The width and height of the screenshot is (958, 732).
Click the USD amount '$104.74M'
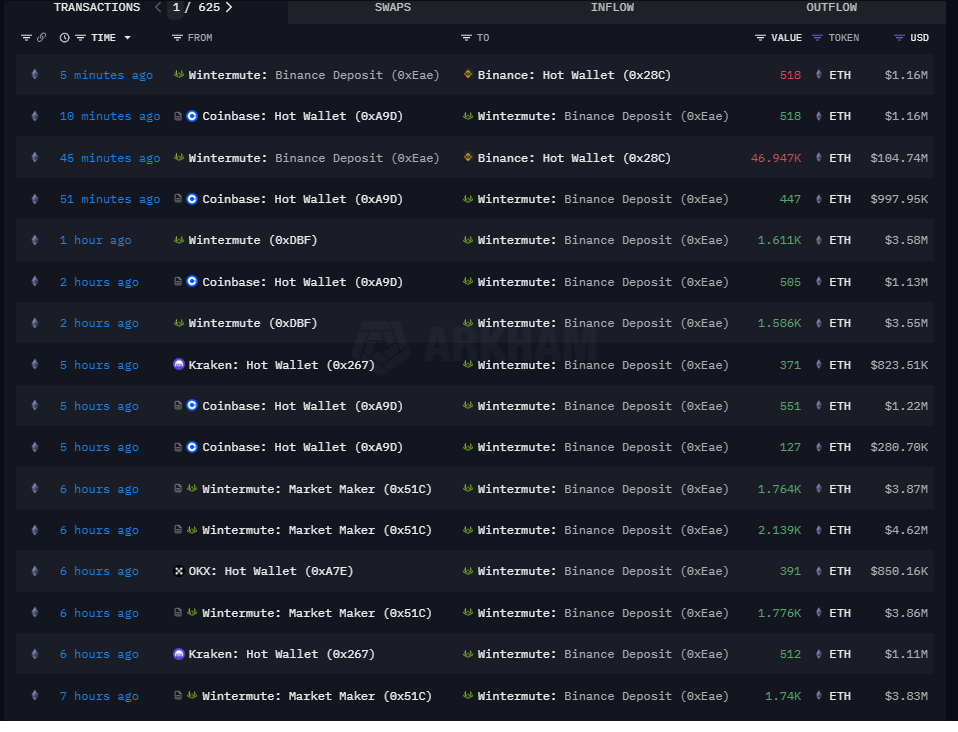[x=899, y=158]
